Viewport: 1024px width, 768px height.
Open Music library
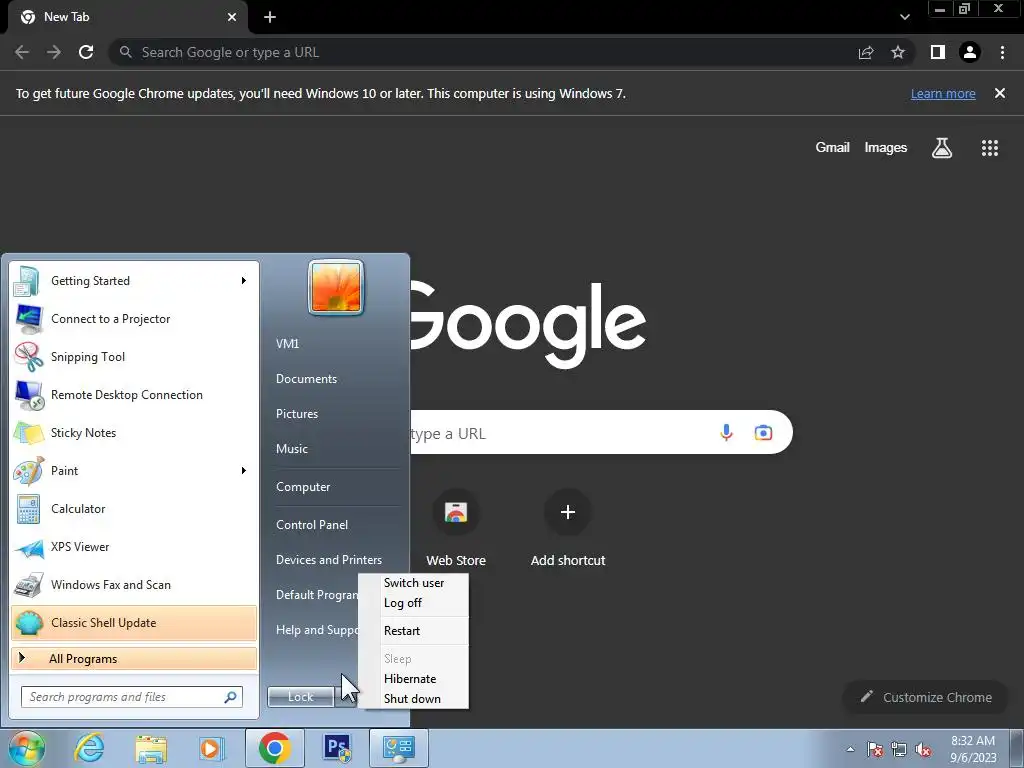pos(292,449)
